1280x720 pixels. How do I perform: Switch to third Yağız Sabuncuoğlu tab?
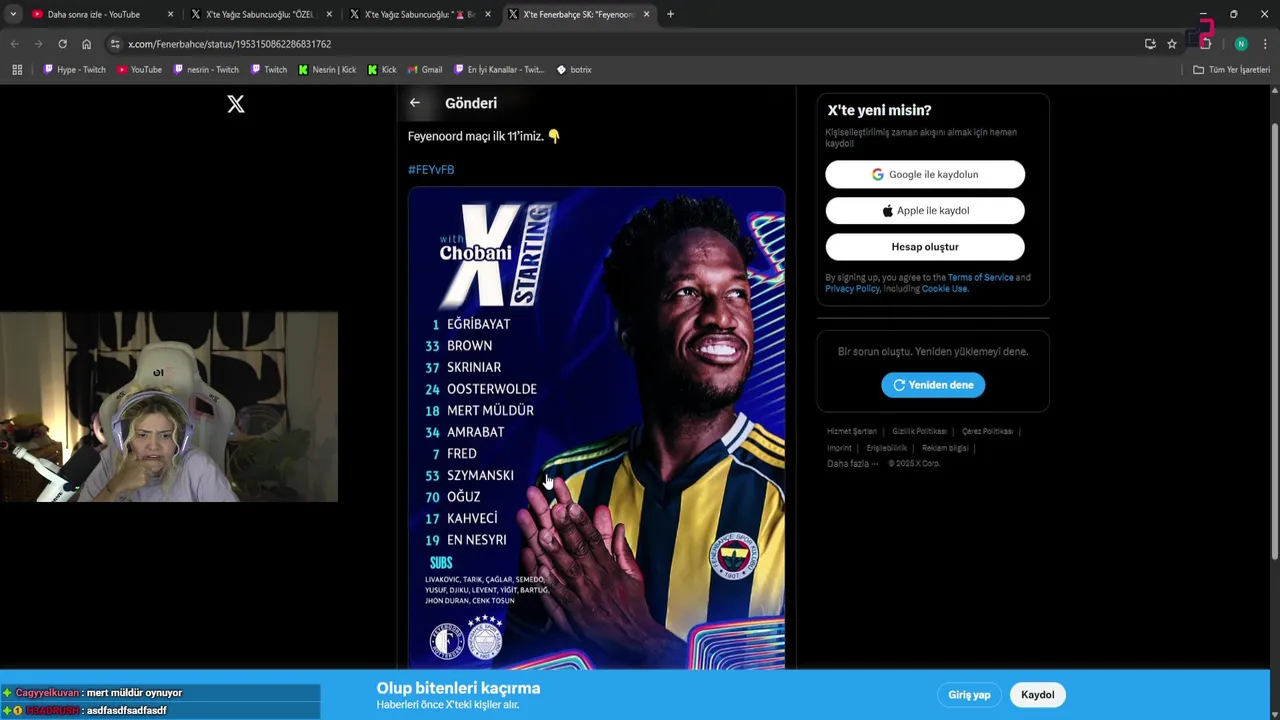[x=420, y=15]
